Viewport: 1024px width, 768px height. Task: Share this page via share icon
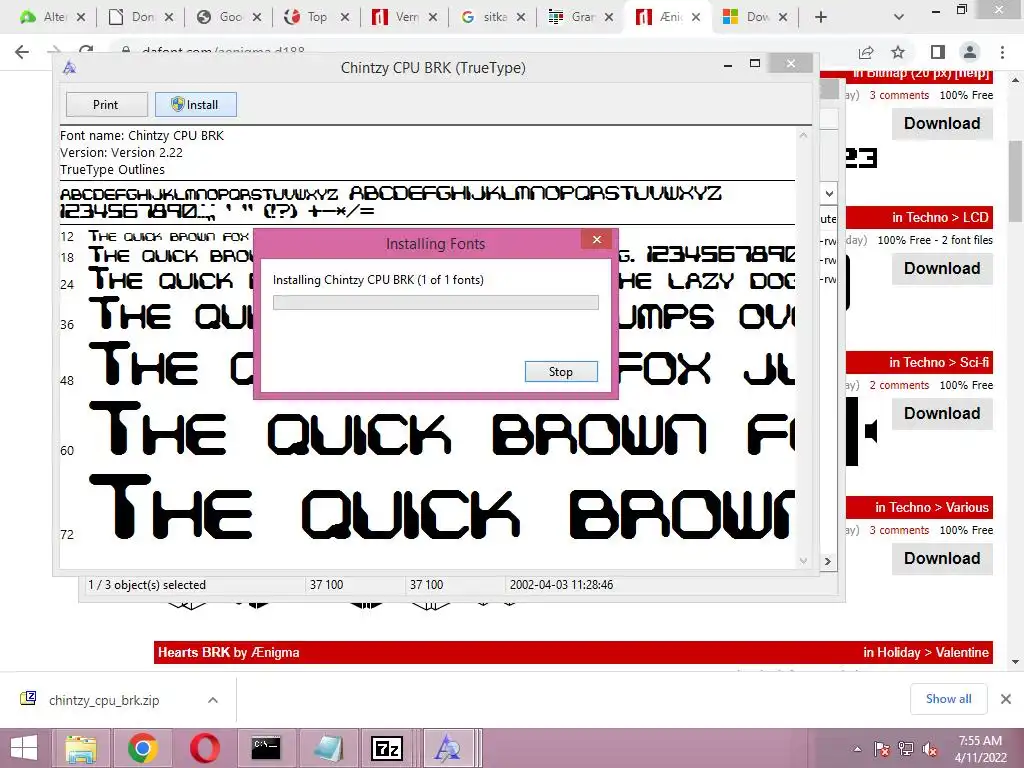tap(866, 52)
